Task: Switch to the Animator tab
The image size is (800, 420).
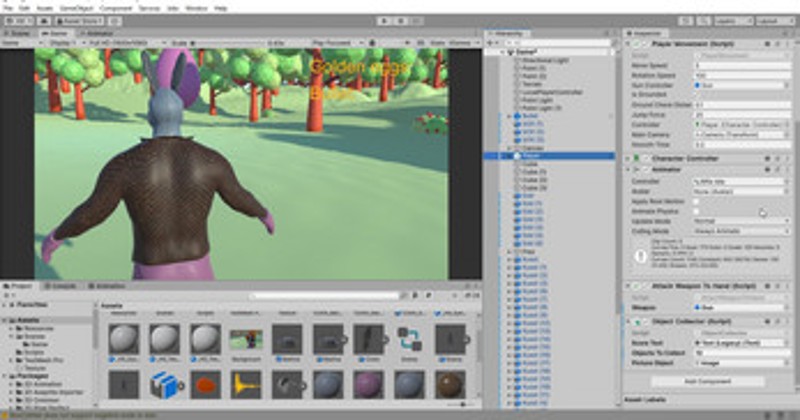Action: [x=98, y=33]
